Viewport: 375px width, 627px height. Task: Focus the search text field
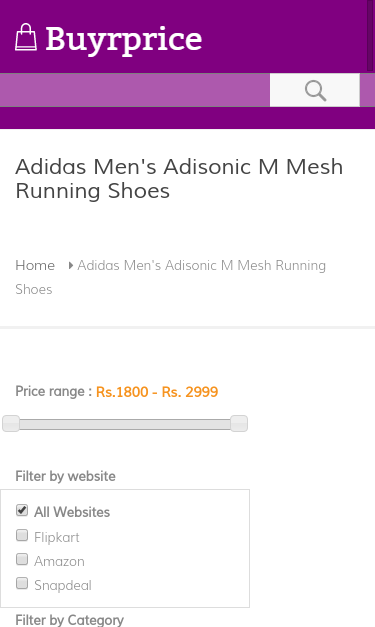point(135,90)
